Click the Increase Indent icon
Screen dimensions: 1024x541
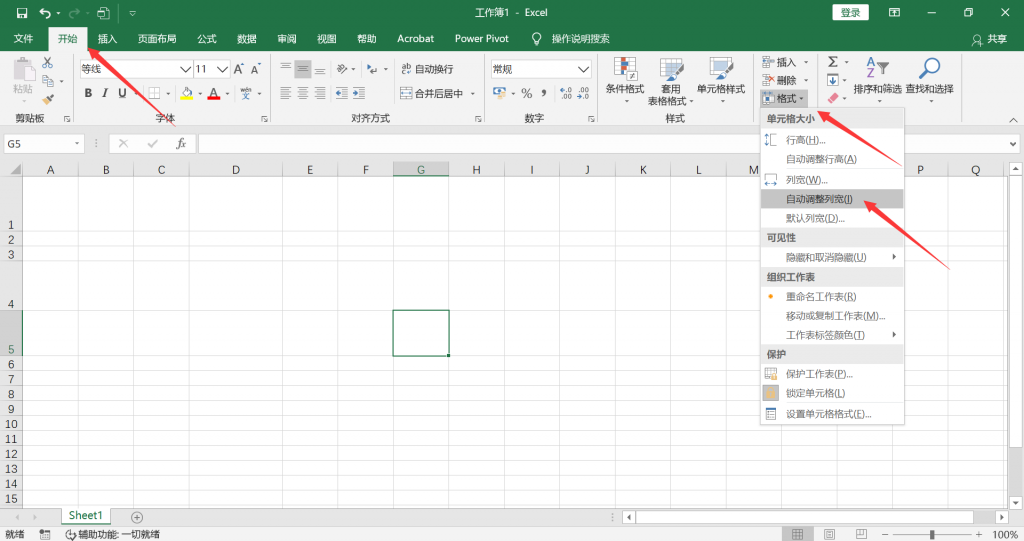(x=359, y=93)
